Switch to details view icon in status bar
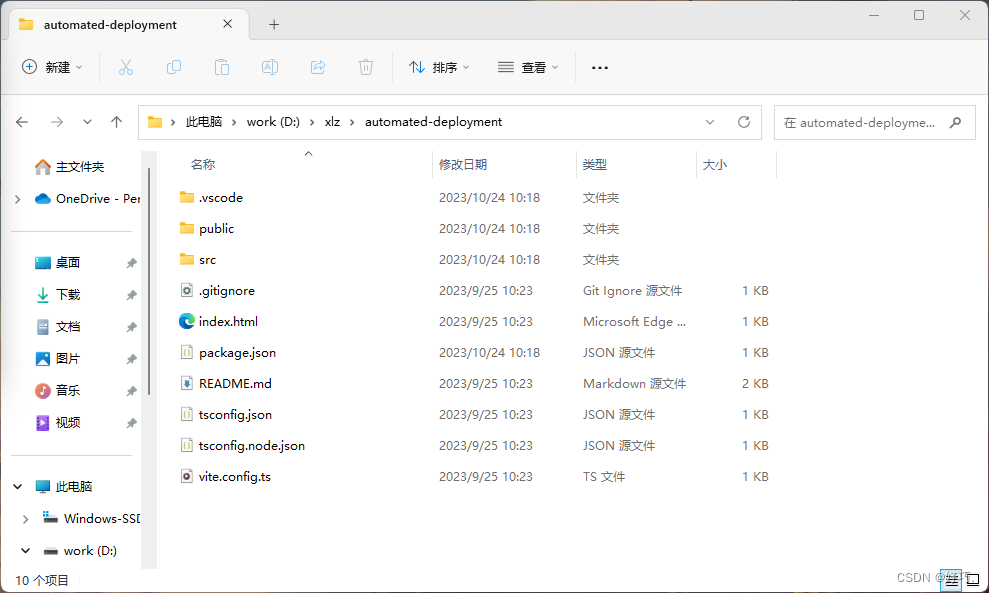The height and width of the screenshot is (593, 989). pyautogui.click(x=951, y=580)
